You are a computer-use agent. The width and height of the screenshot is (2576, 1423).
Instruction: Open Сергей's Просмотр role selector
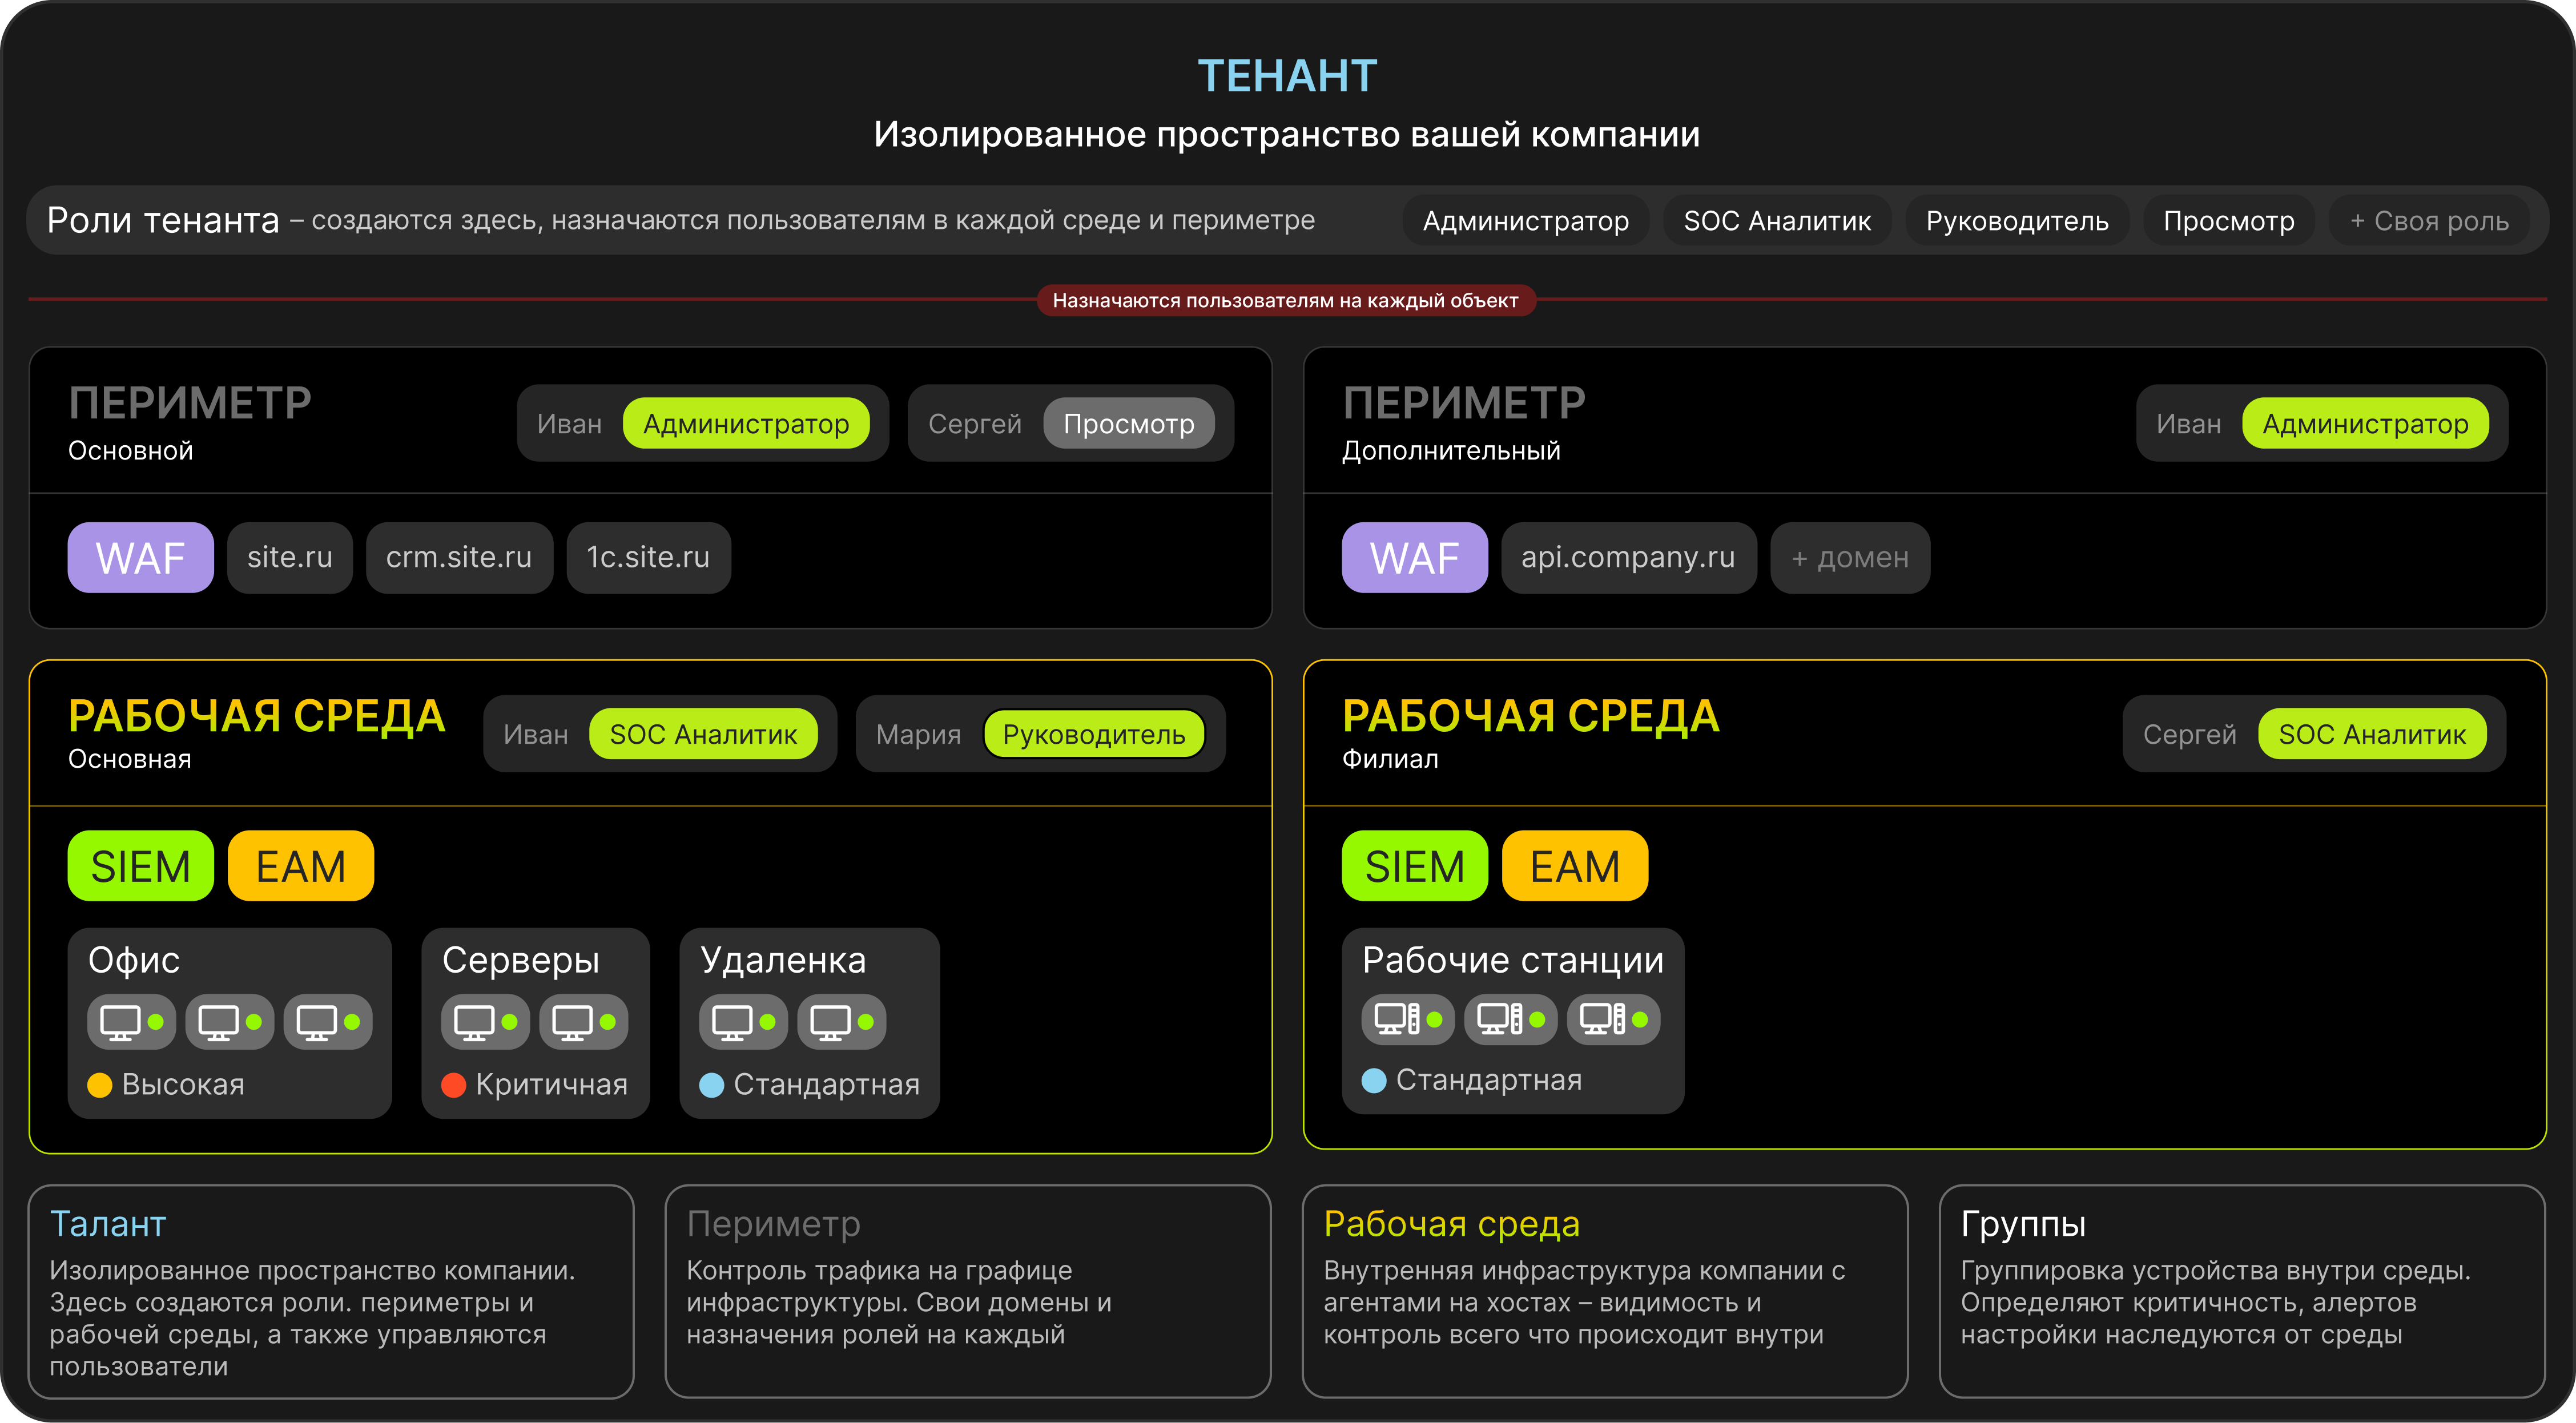1128,424
